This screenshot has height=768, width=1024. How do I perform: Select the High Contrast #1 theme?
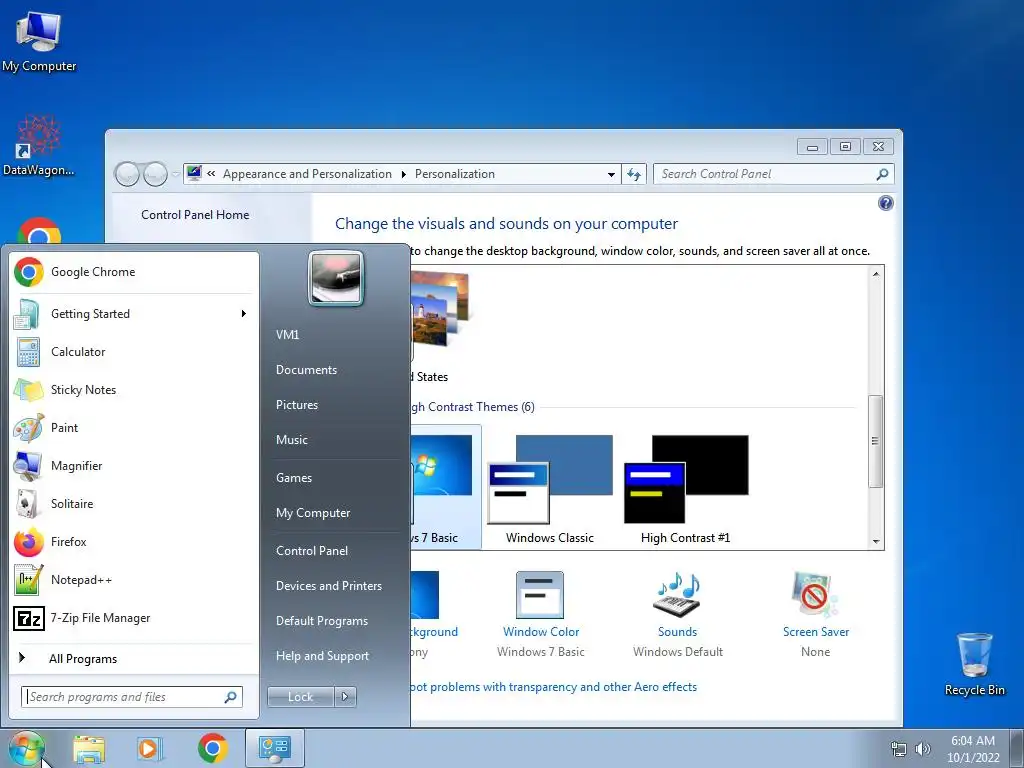tap(686, 489)
